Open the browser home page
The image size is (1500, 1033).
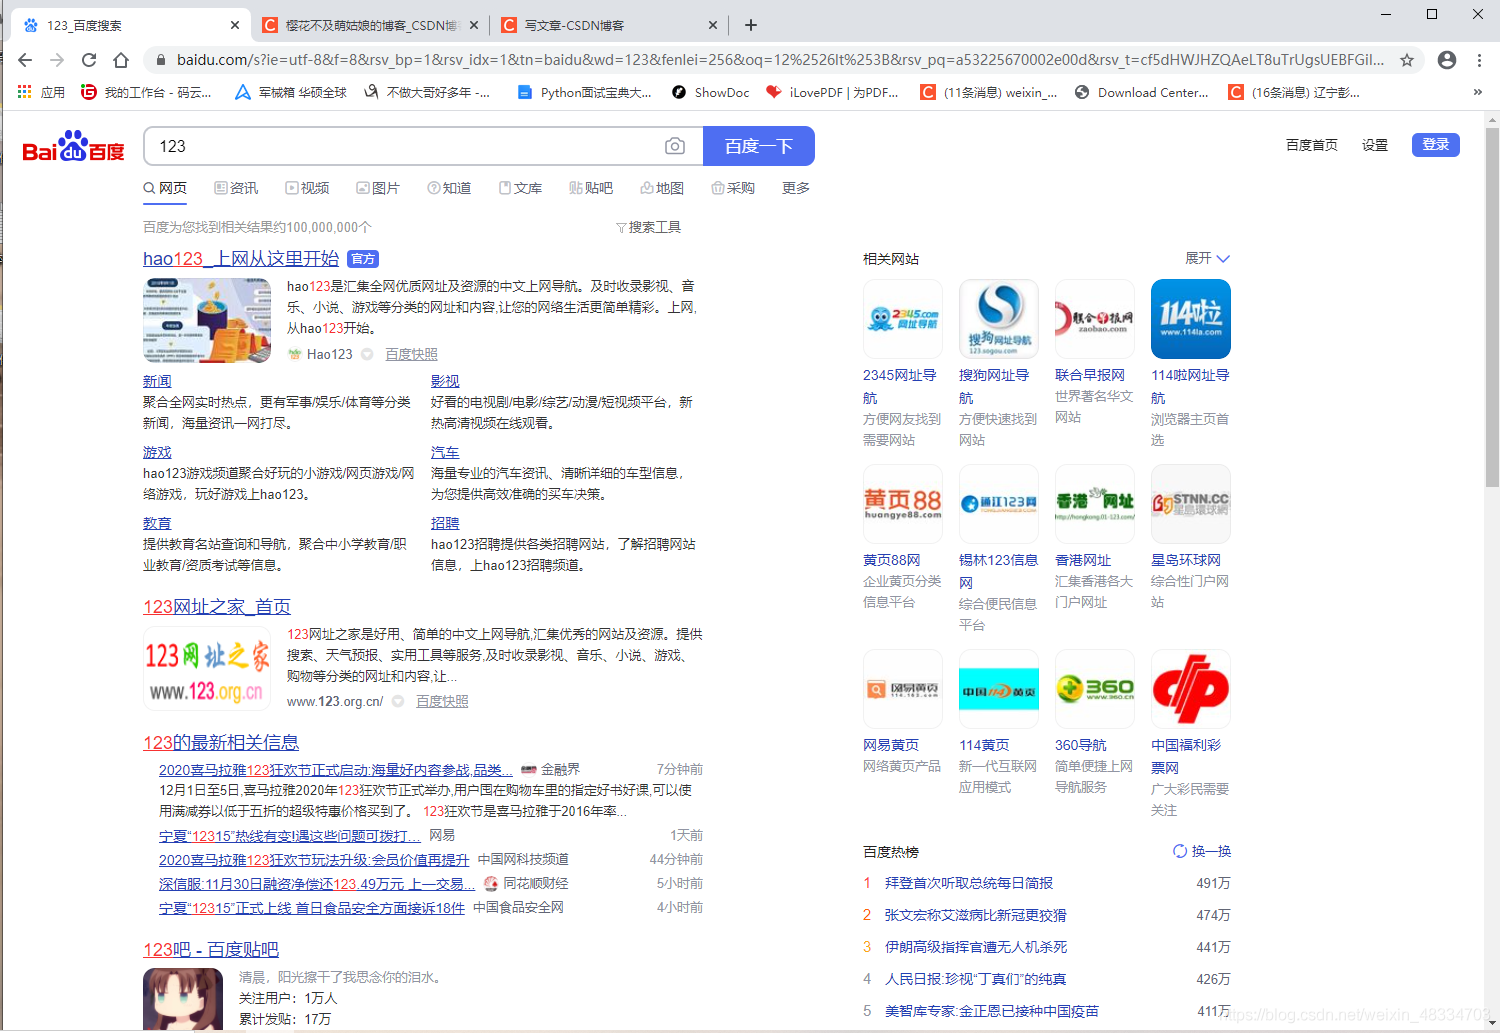point(121,60)
